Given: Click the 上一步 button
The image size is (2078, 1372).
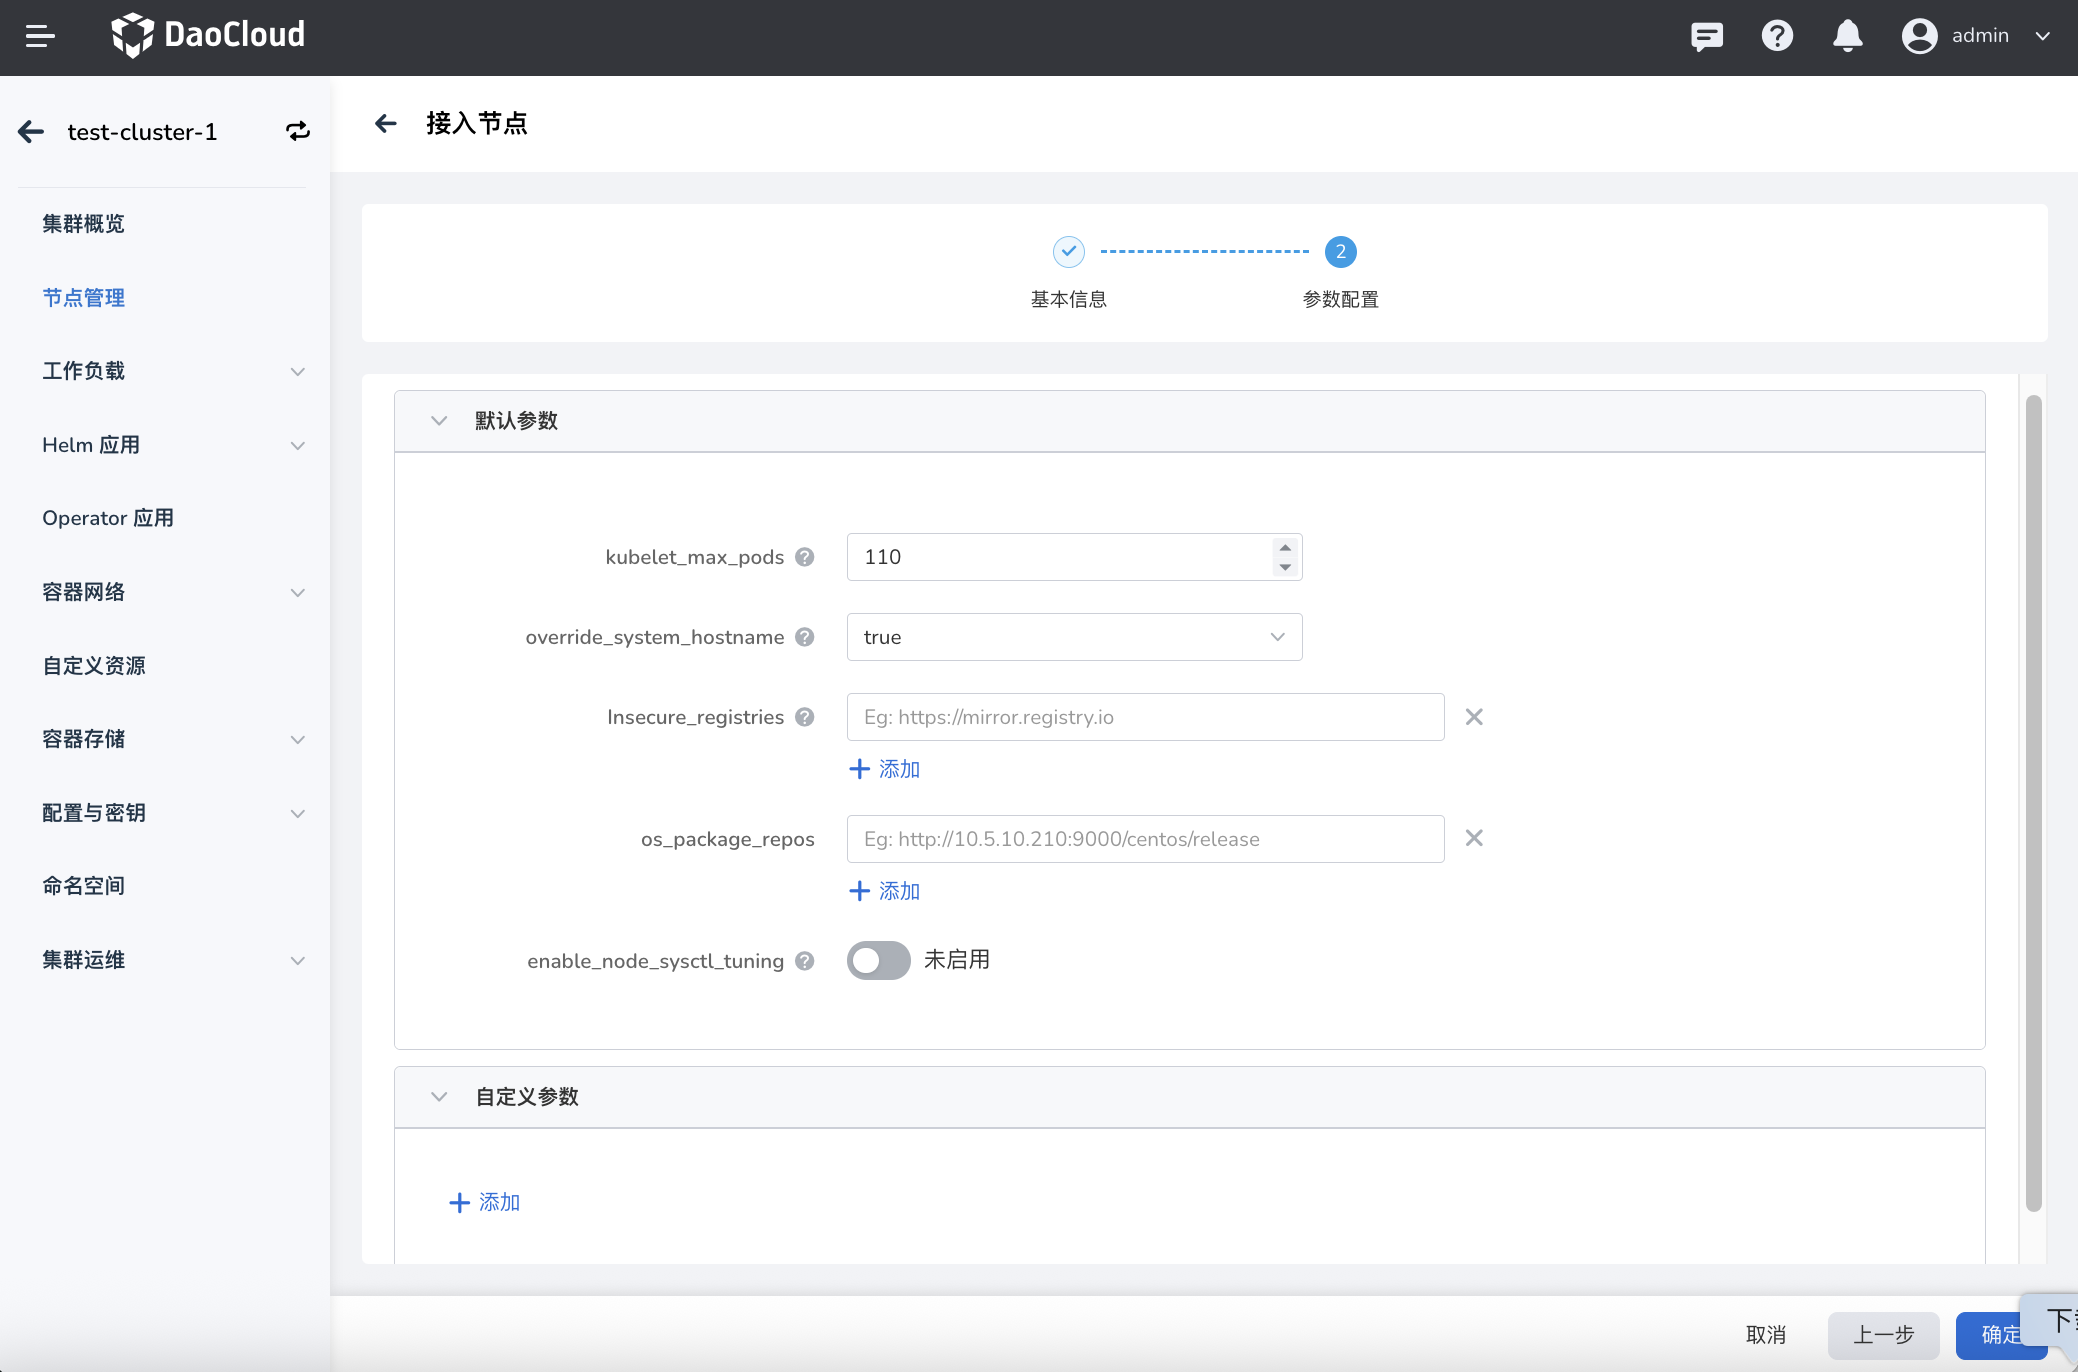Looking at the screenshot, I should [x=1883, y=1335].
